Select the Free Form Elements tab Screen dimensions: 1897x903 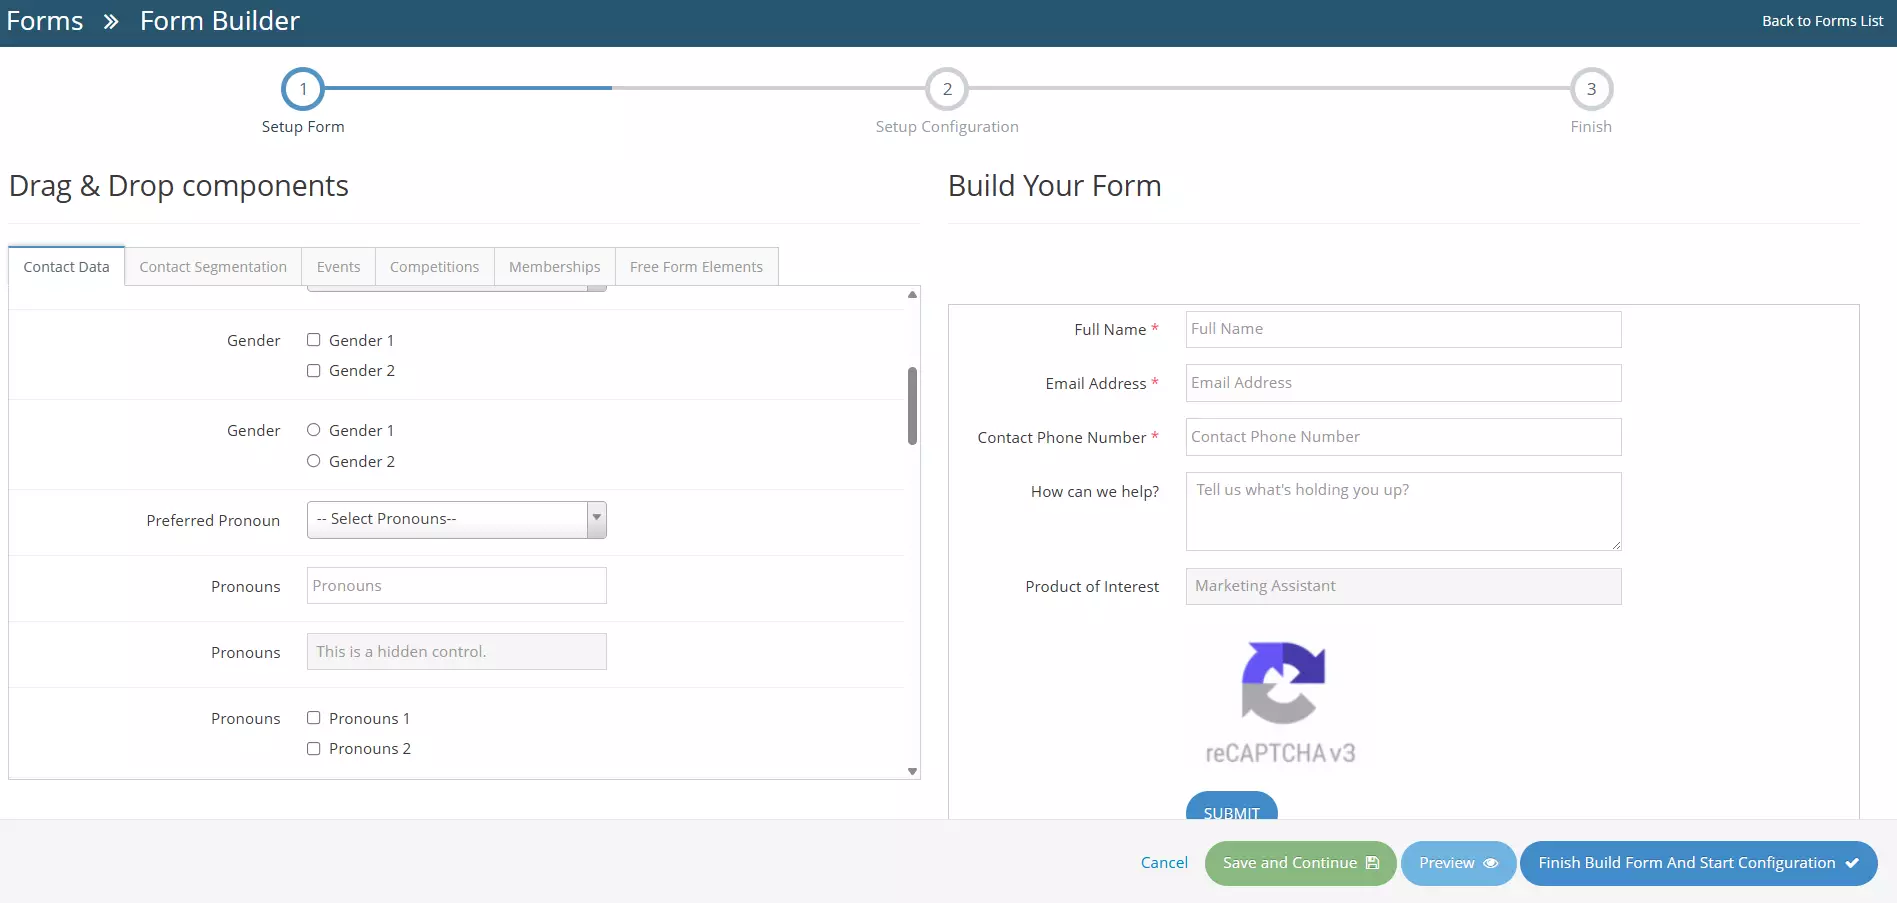[696, 266]
